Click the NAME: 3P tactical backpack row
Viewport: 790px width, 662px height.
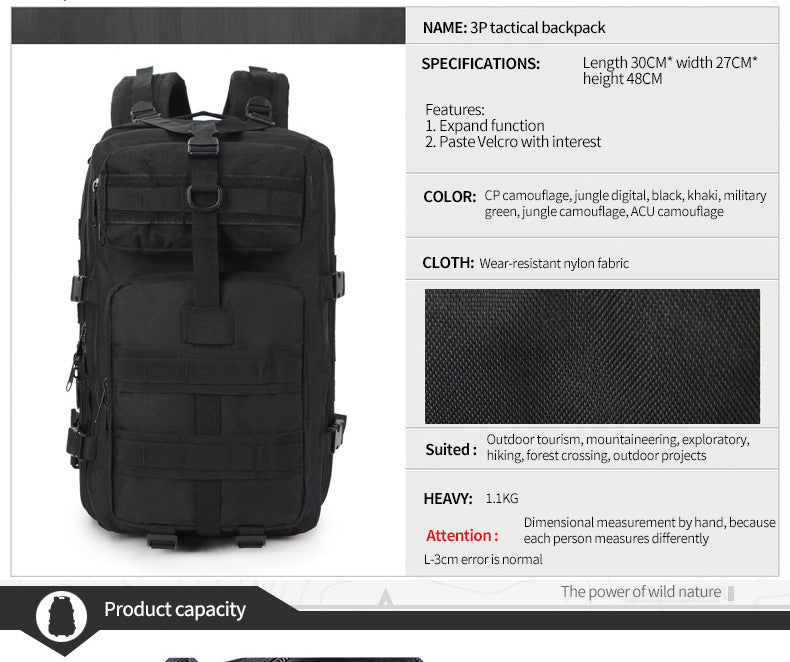click(x=592, y=27)
